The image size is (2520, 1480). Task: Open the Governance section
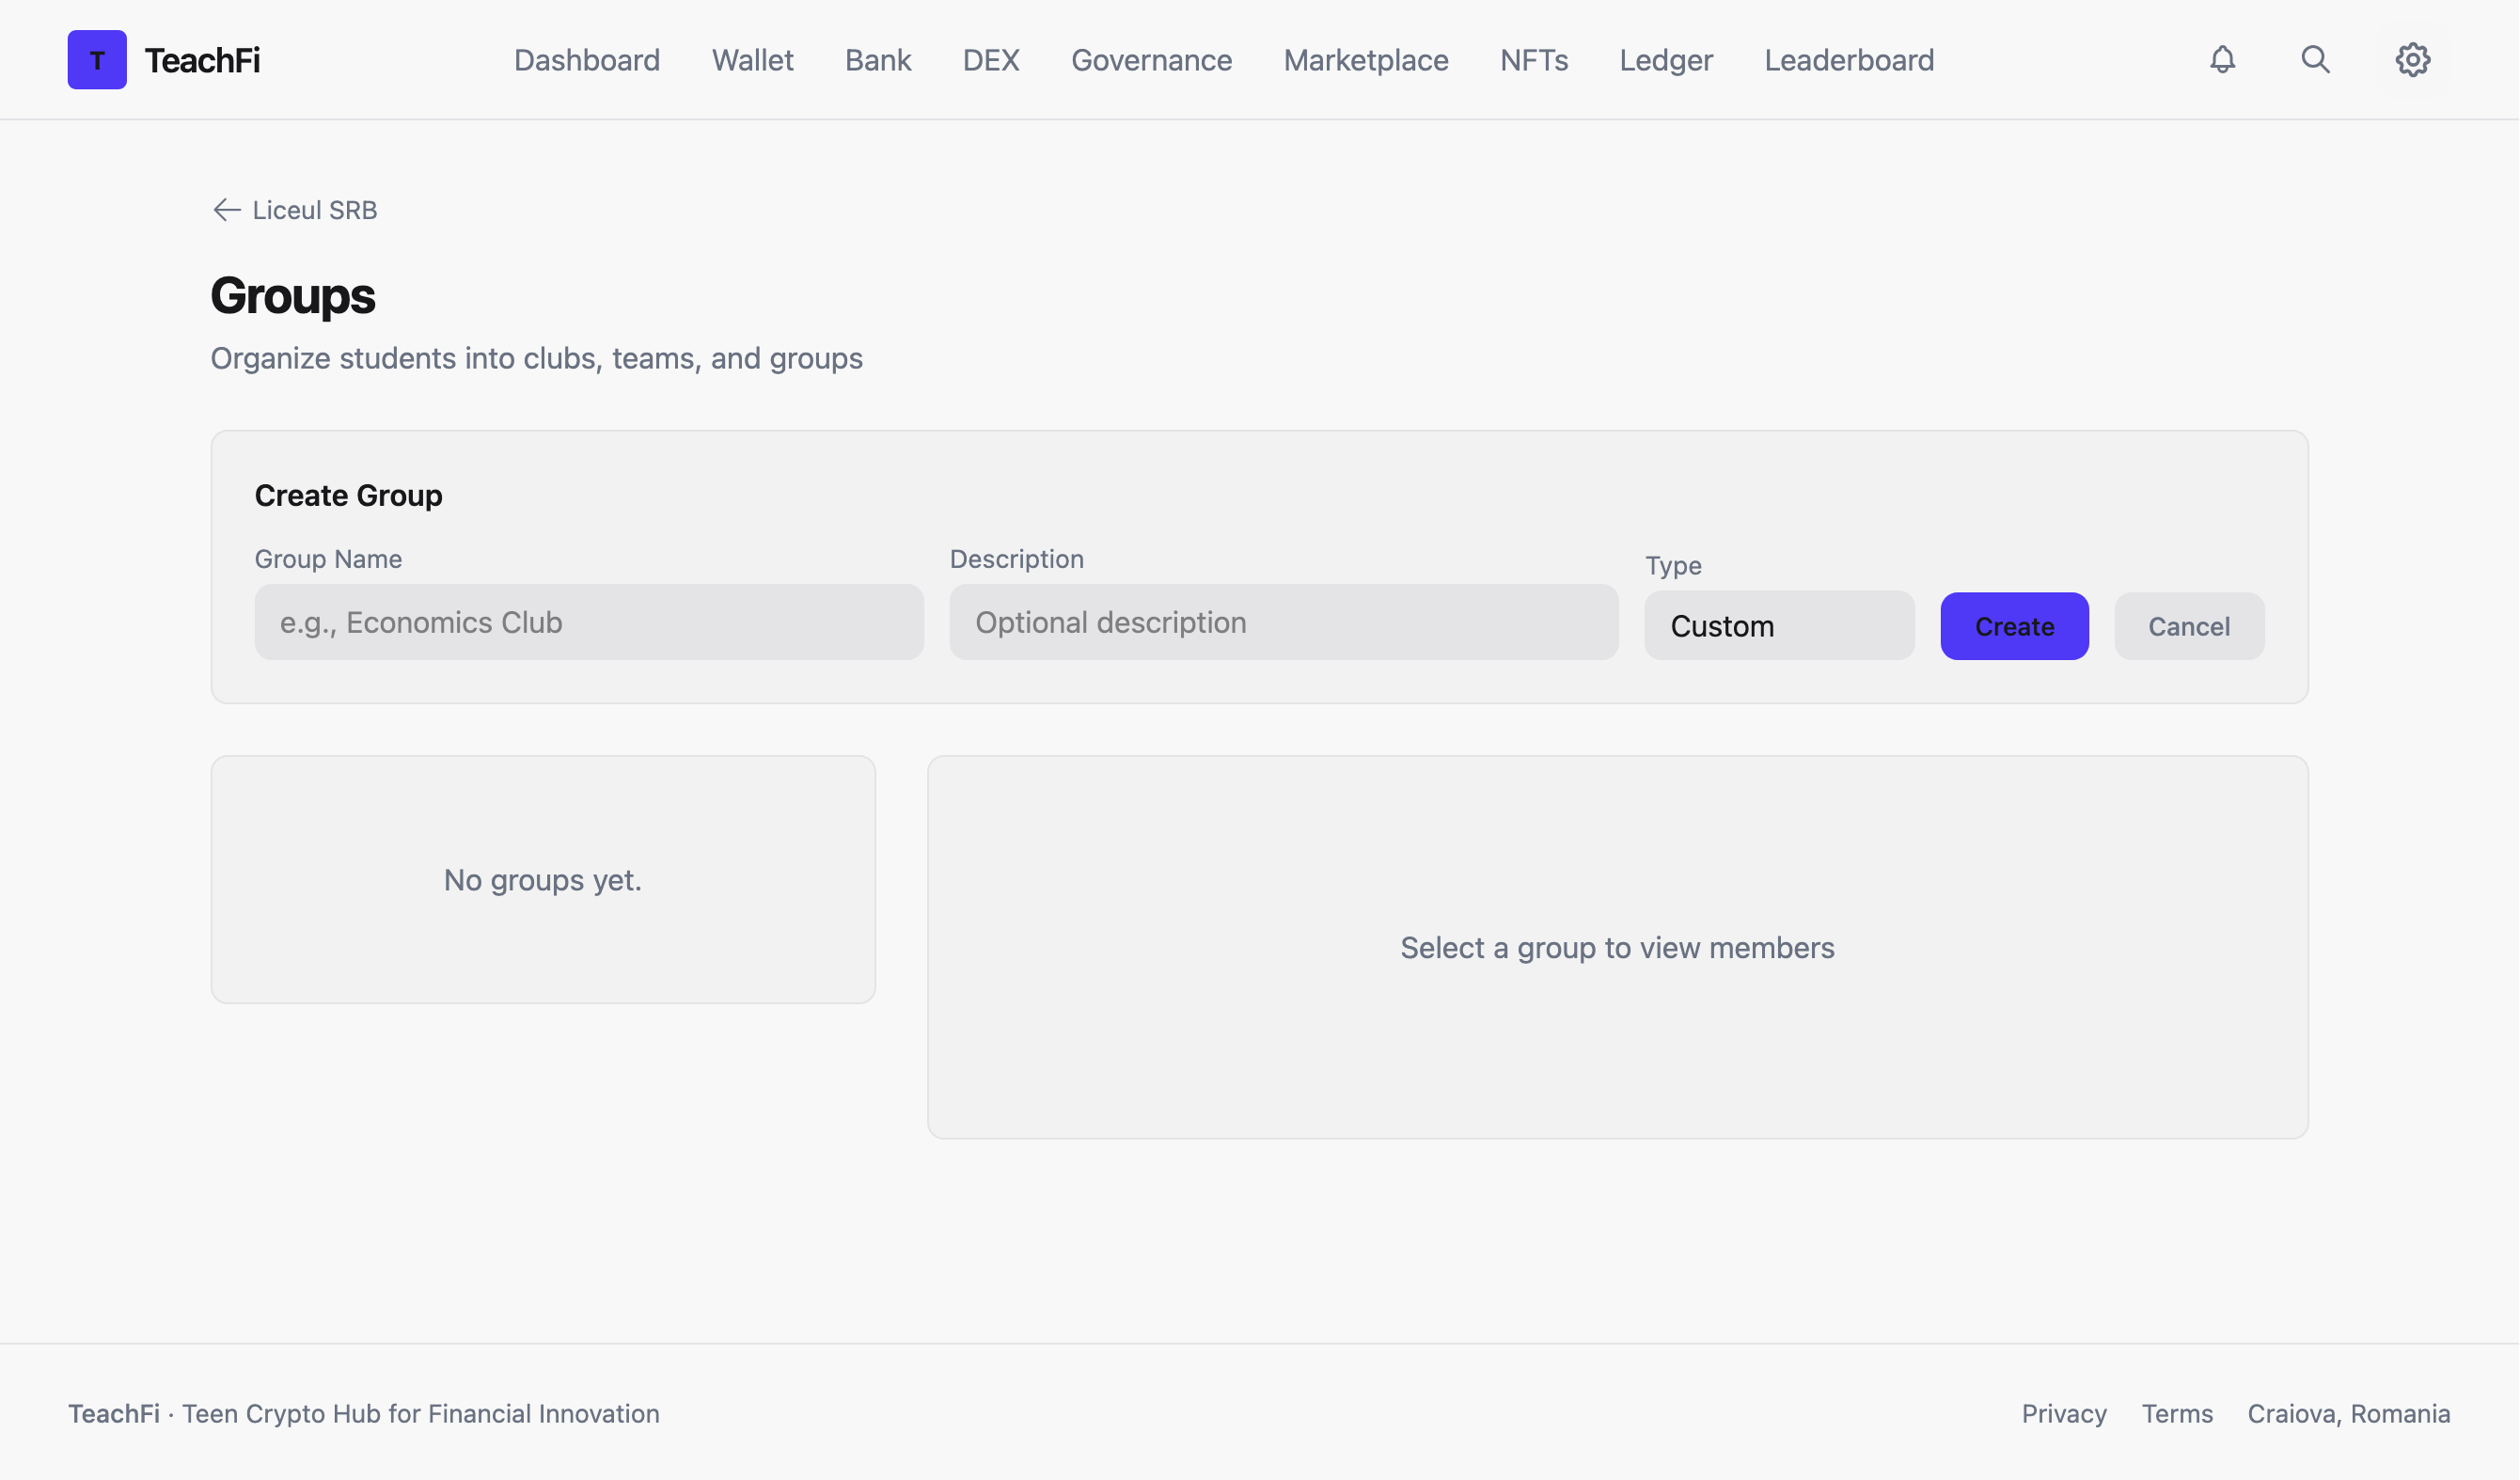pyautogui.click(x=1151, y=59)
